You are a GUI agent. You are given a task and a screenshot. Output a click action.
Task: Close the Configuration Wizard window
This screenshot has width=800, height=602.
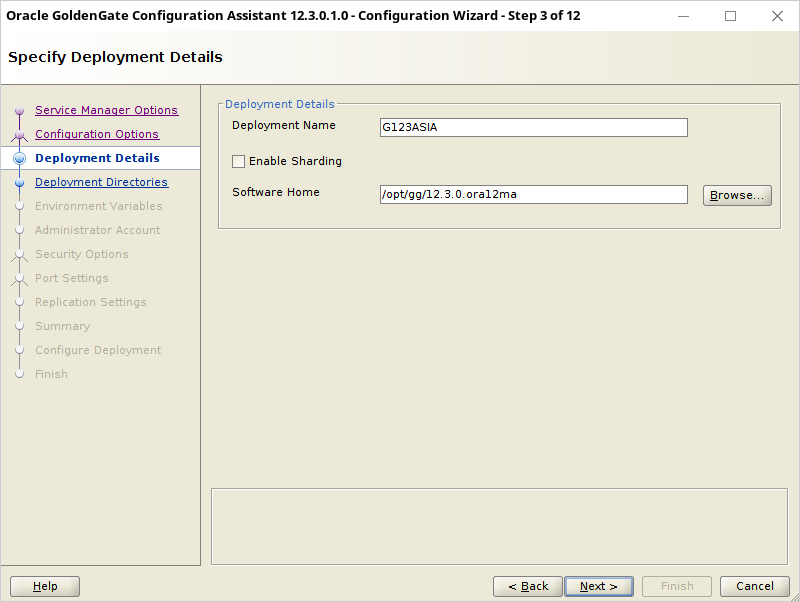pyautogui.click(x=777, y=16)
